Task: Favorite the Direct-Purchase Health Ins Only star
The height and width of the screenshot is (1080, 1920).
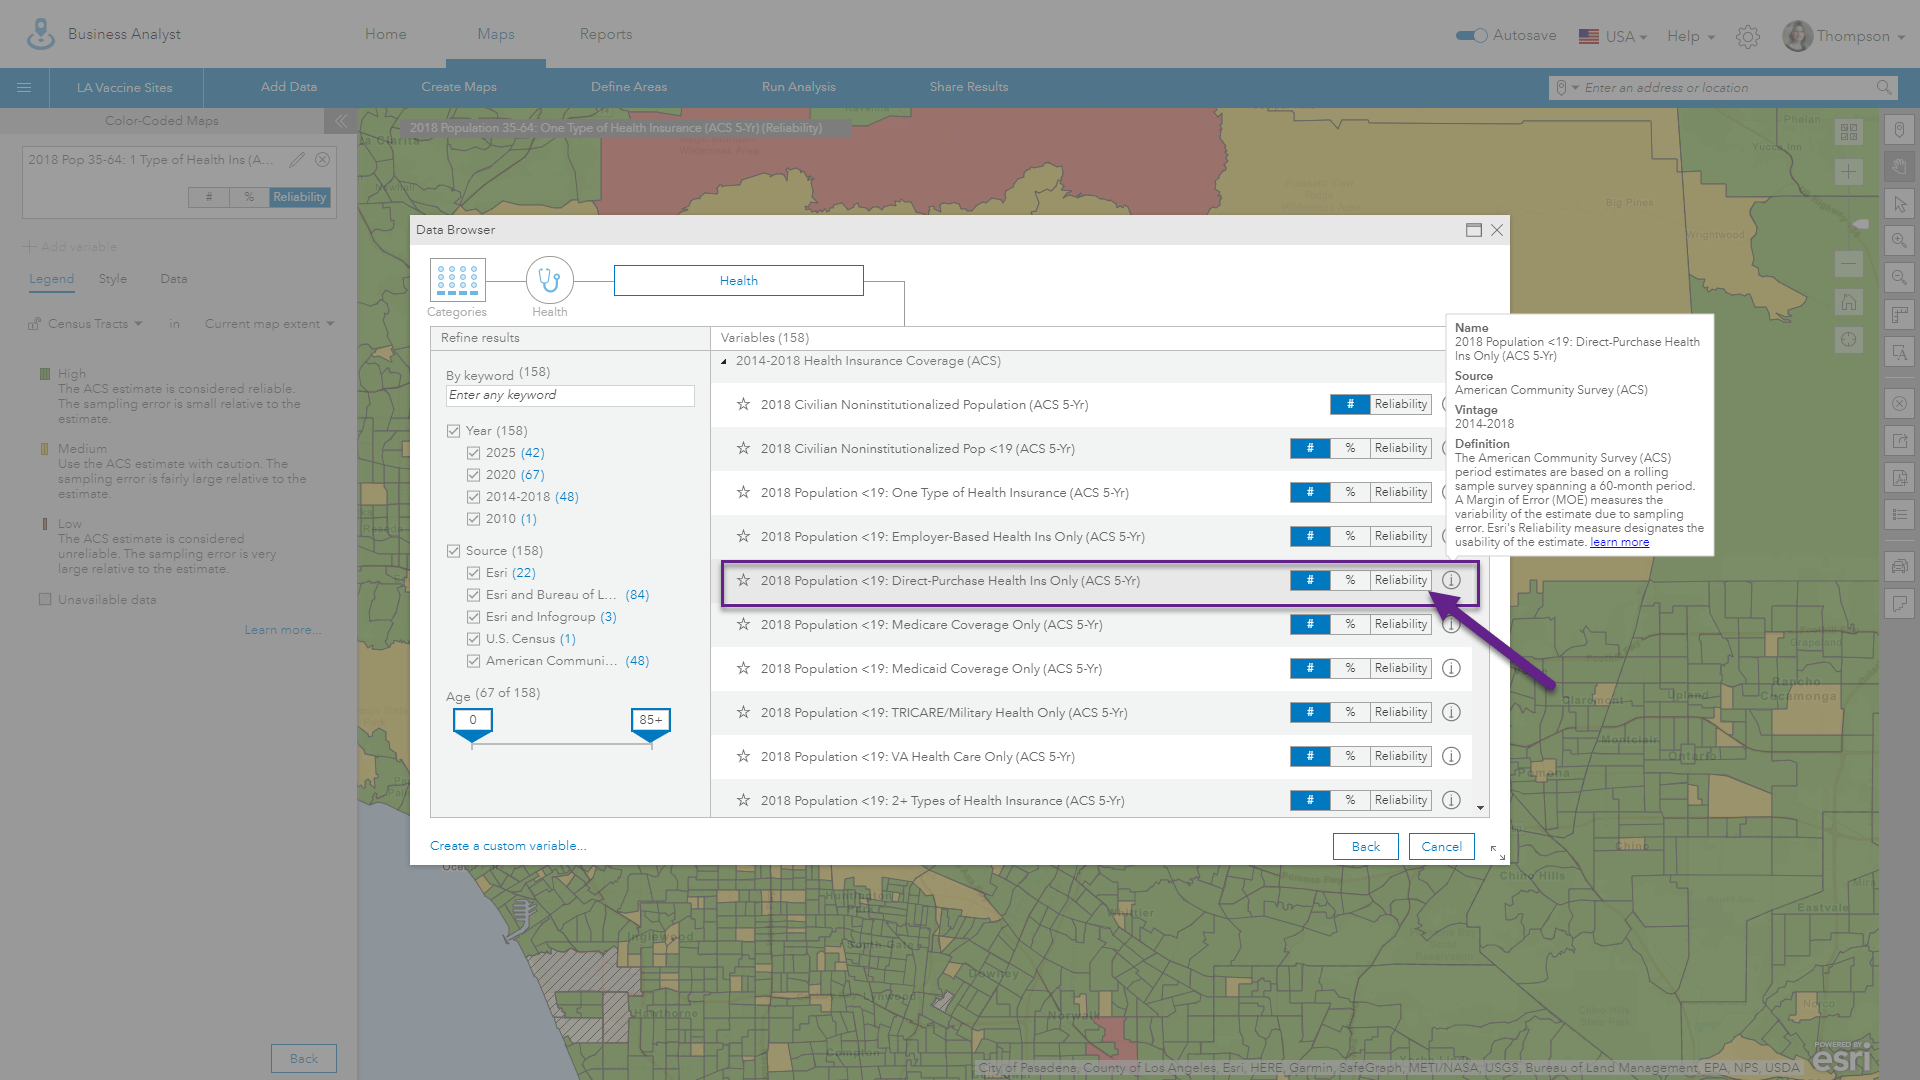Action: [743, 581]
